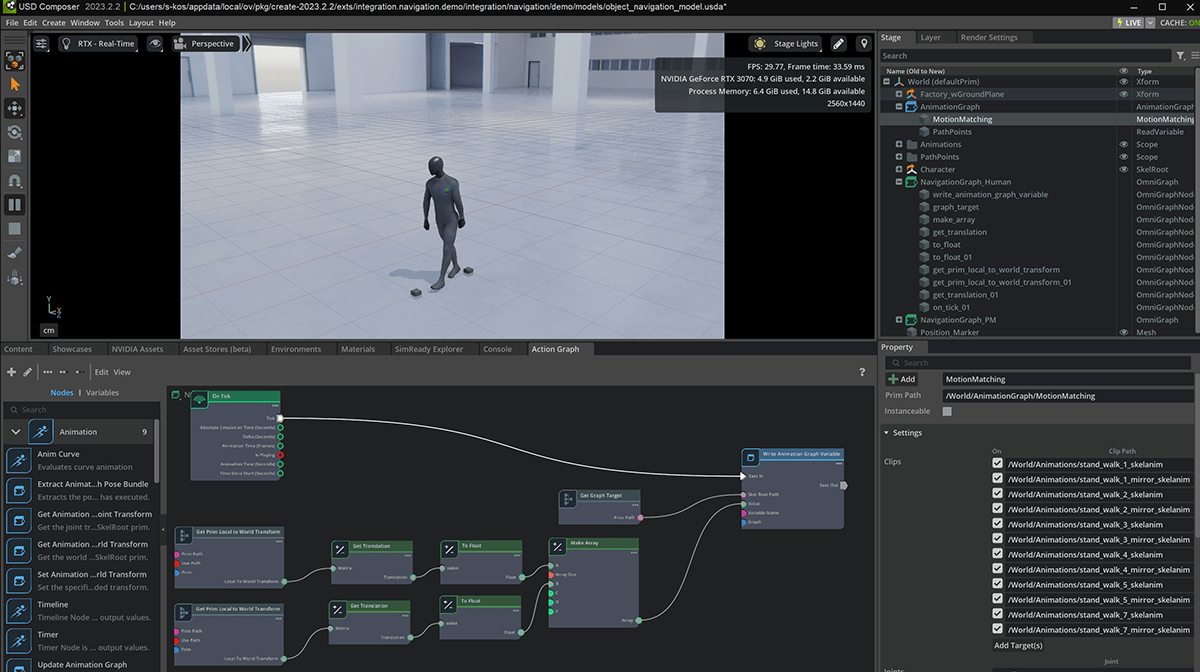
Task: Click the Add button in Property panel
Action: coord(901,379)
